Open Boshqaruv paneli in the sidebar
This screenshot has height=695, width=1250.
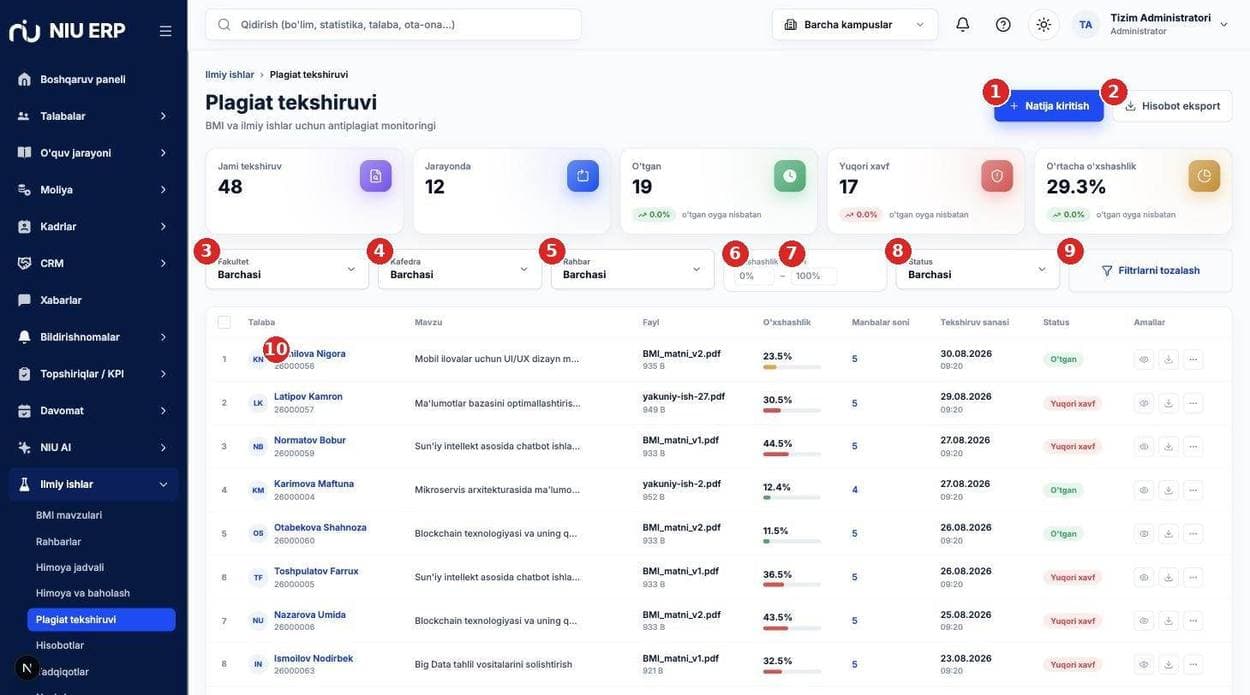(x=93, y=79)
